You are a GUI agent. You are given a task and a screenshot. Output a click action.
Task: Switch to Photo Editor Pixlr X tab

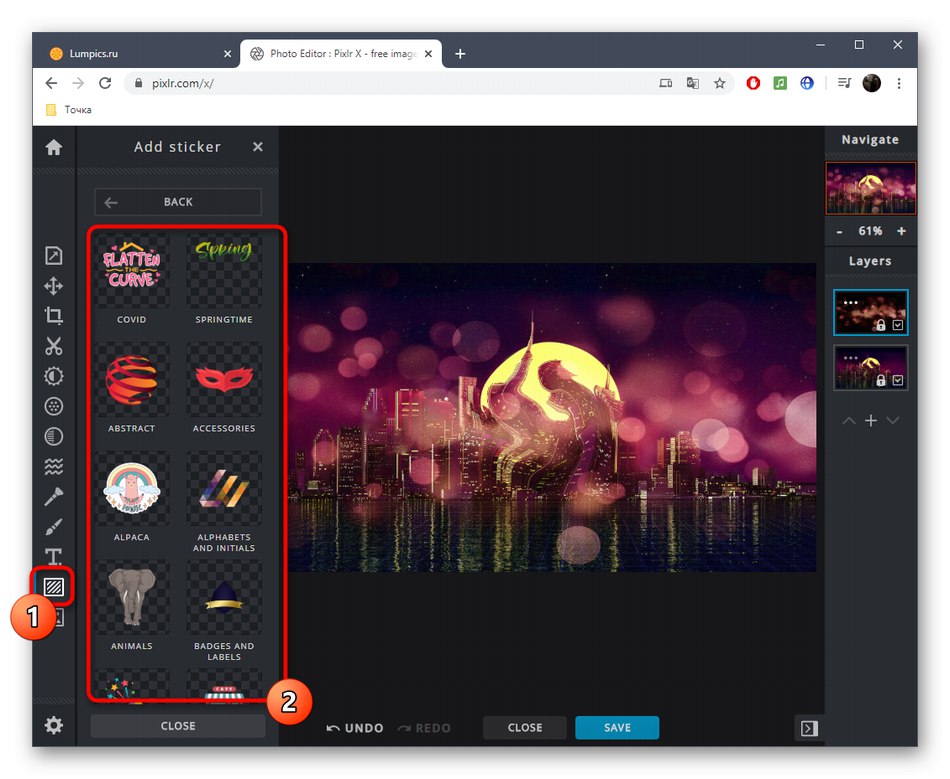[x=340, y=53]
